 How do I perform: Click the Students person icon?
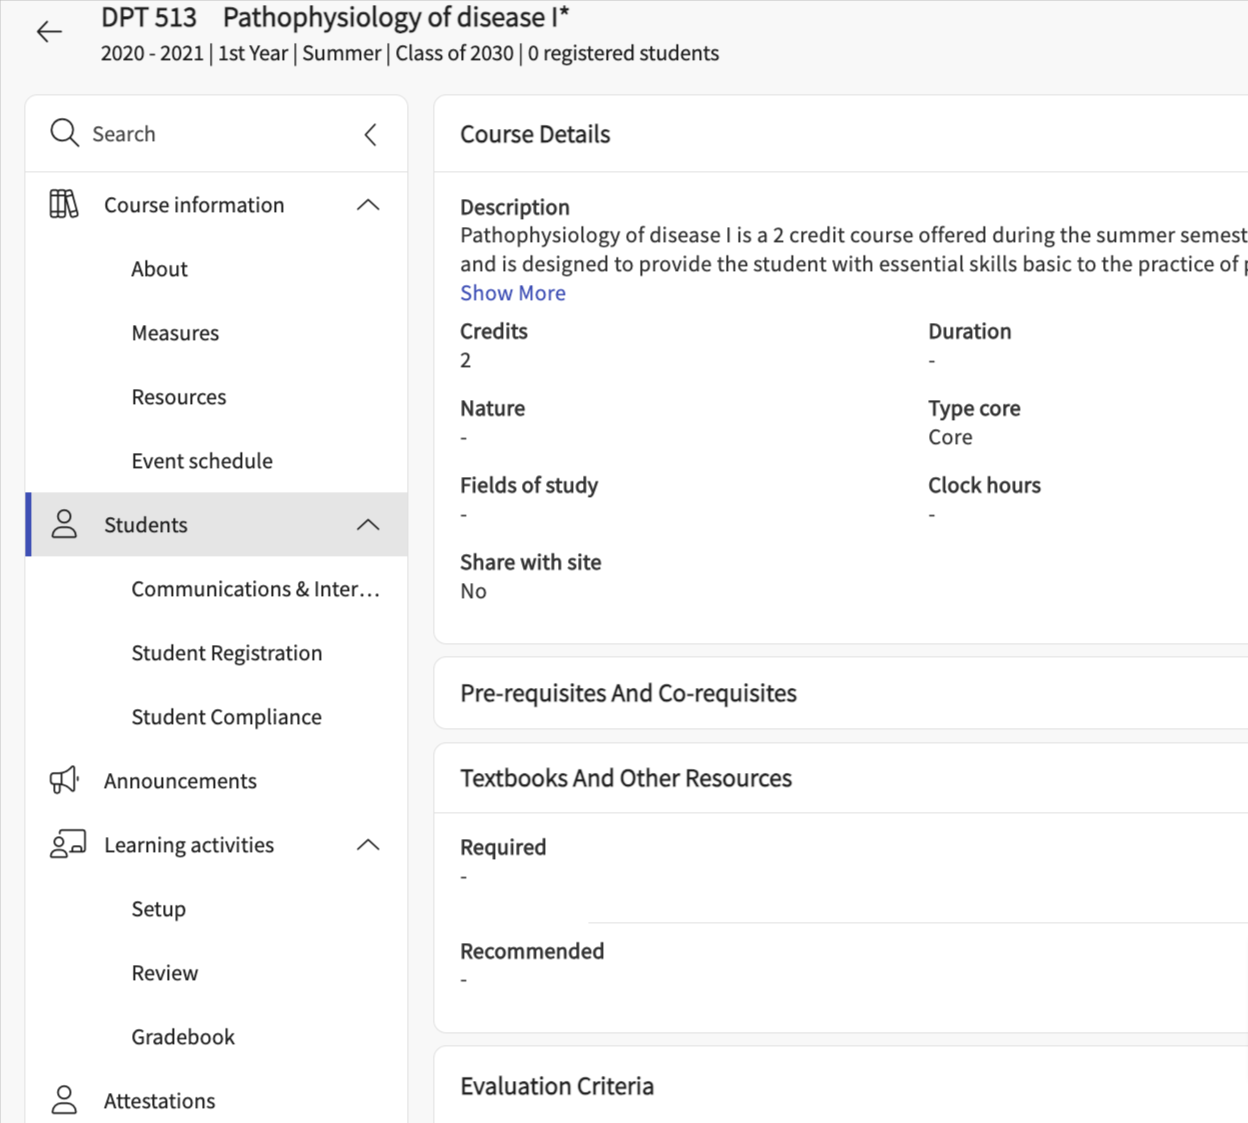pos(64,525)
